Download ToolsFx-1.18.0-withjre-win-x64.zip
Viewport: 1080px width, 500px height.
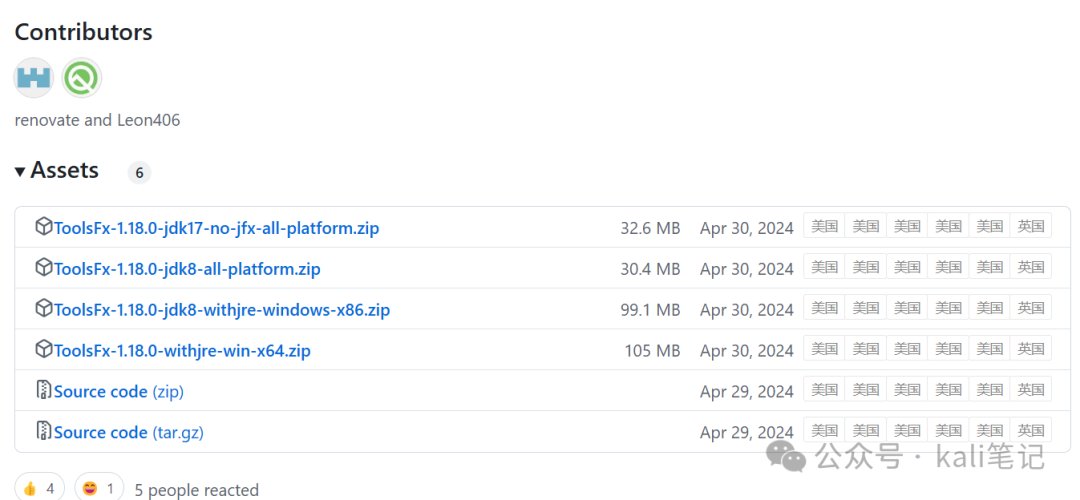click(x=182, y=351)
